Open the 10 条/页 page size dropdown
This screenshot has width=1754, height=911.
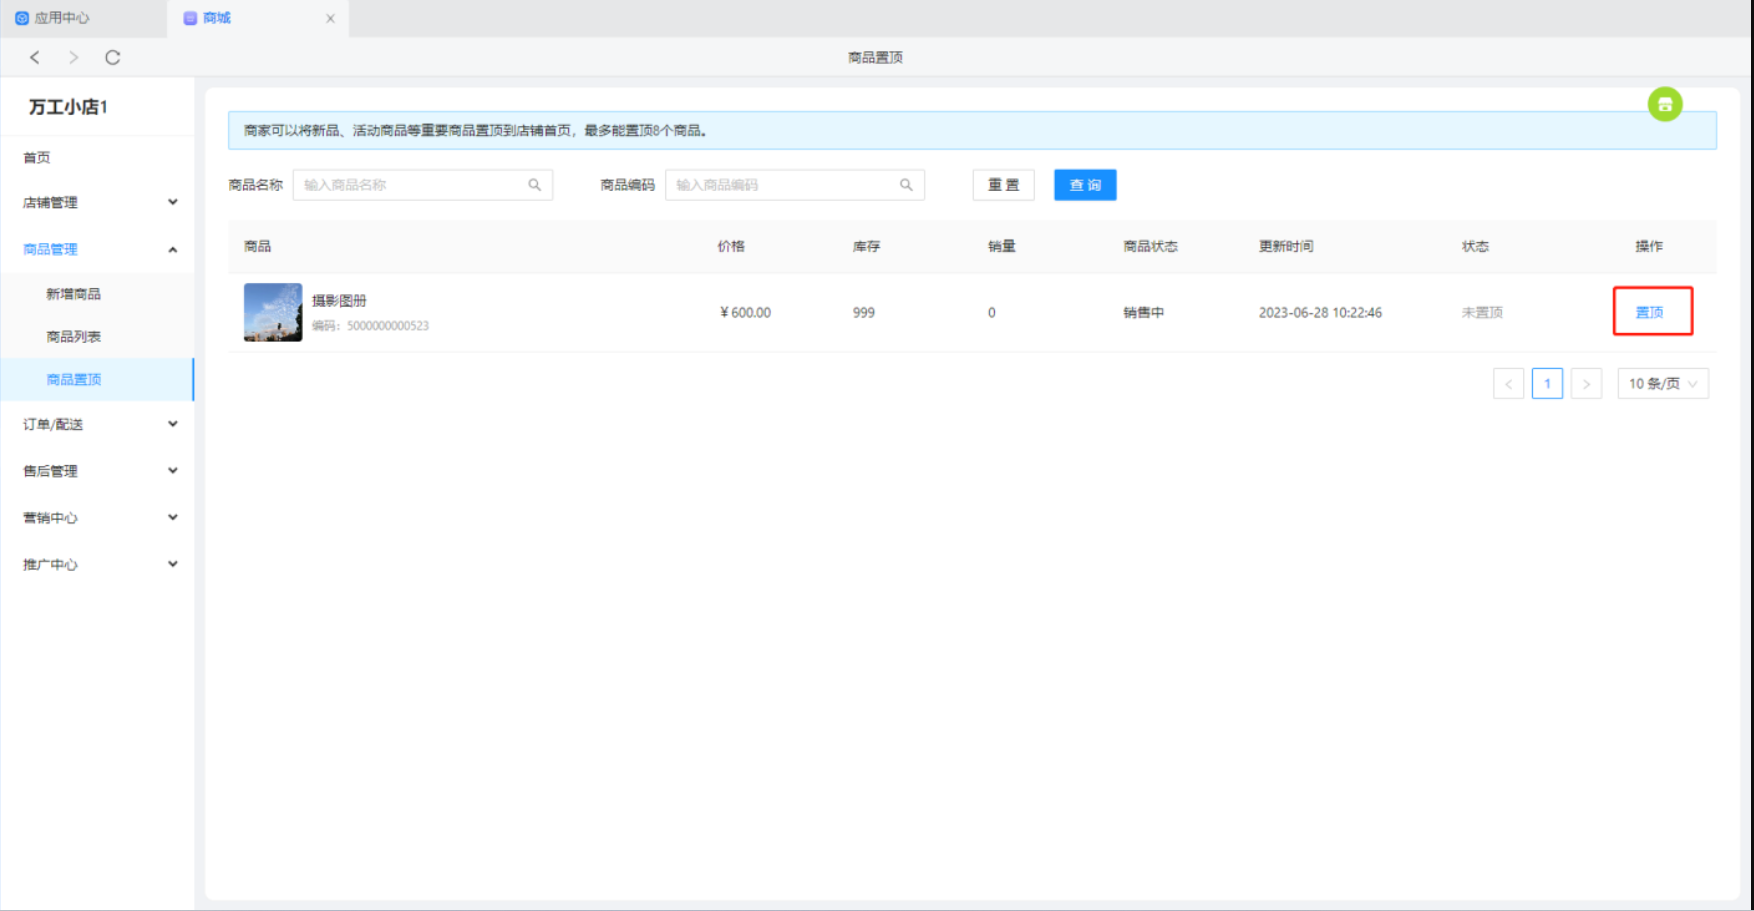coord(1662,384)
